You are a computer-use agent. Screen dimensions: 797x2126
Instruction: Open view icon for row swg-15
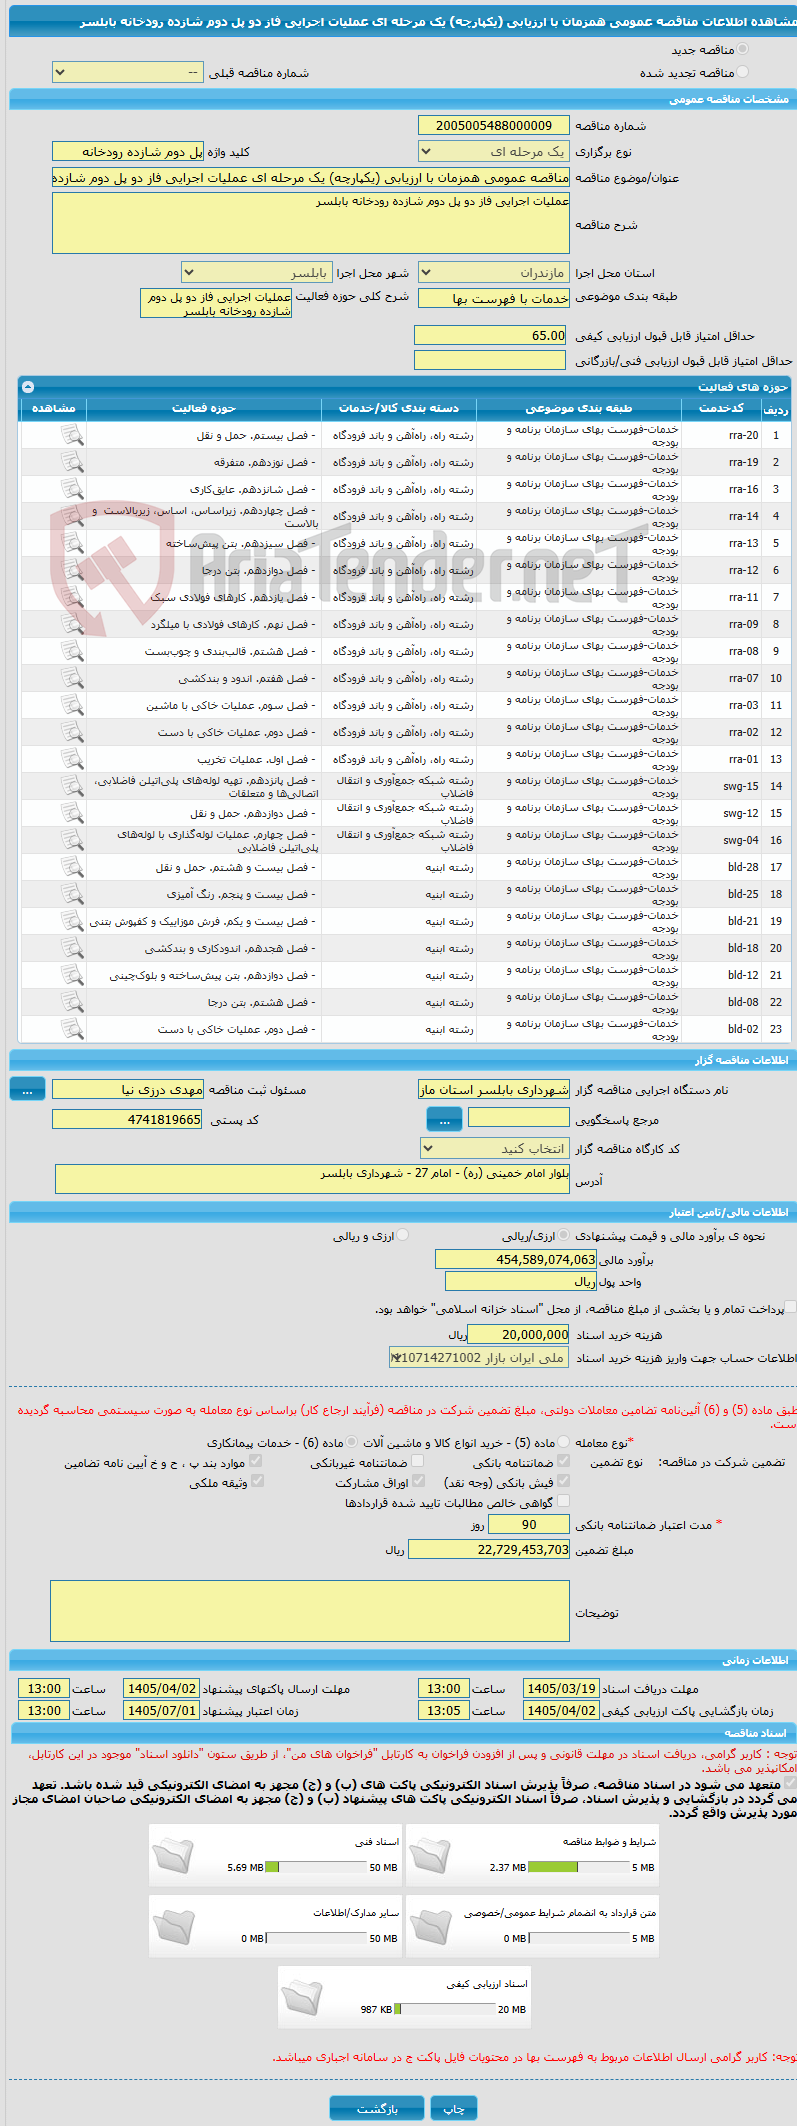(x=72, y=786)
